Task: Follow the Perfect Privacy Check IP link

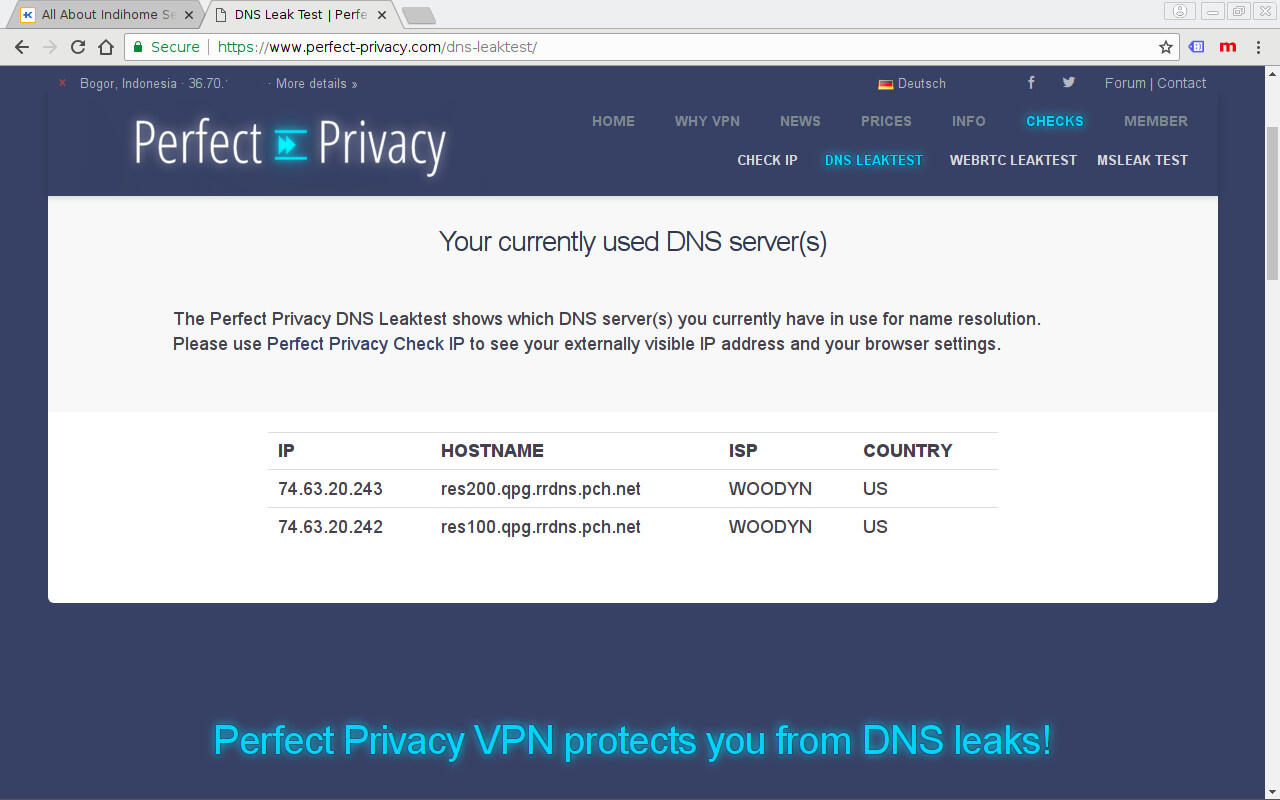Action: pyautogui.click(x=366, y=344)
